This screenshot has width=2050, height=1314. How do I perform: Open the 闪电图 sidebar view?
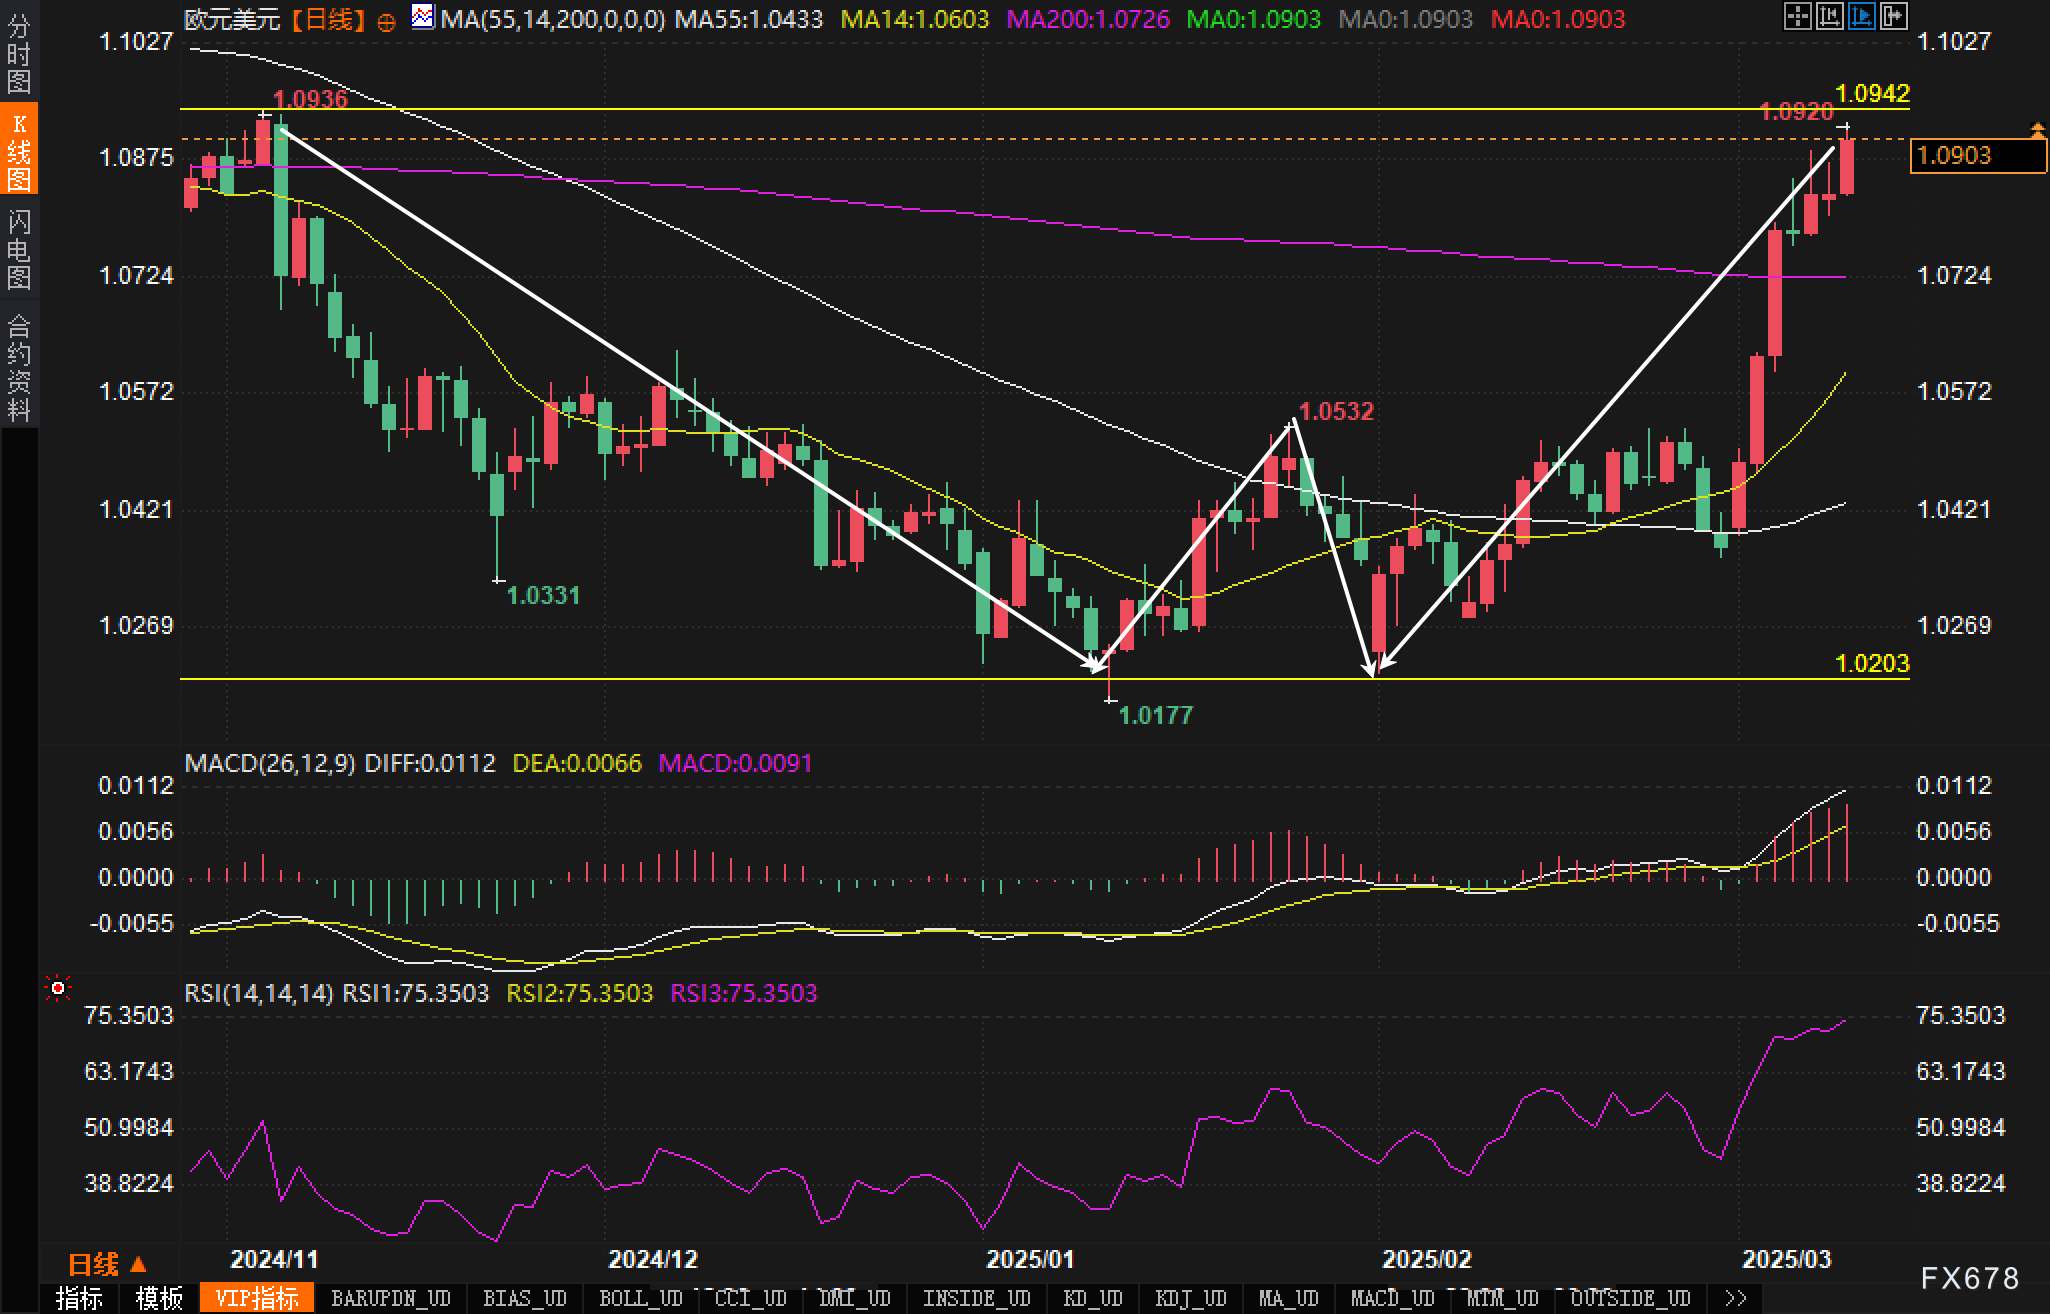19,249
